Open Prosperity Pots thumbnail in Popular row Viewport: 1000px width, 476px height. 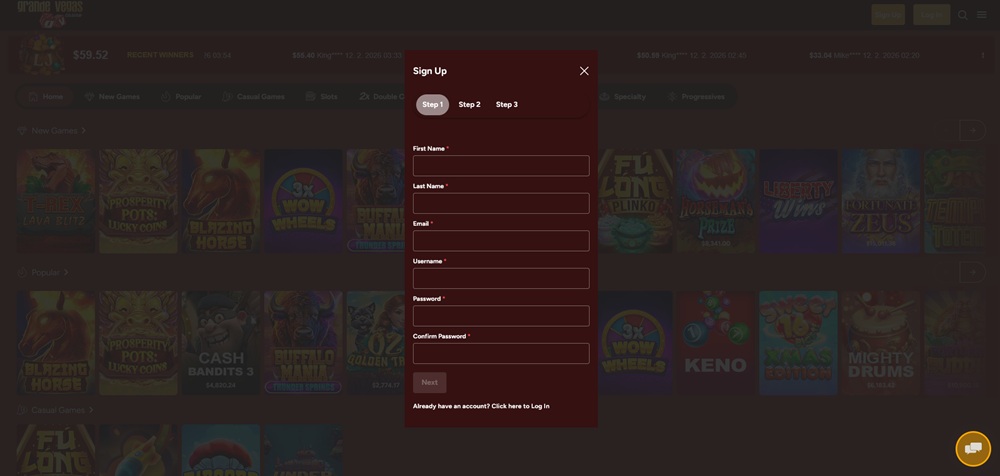coord(138,343)
